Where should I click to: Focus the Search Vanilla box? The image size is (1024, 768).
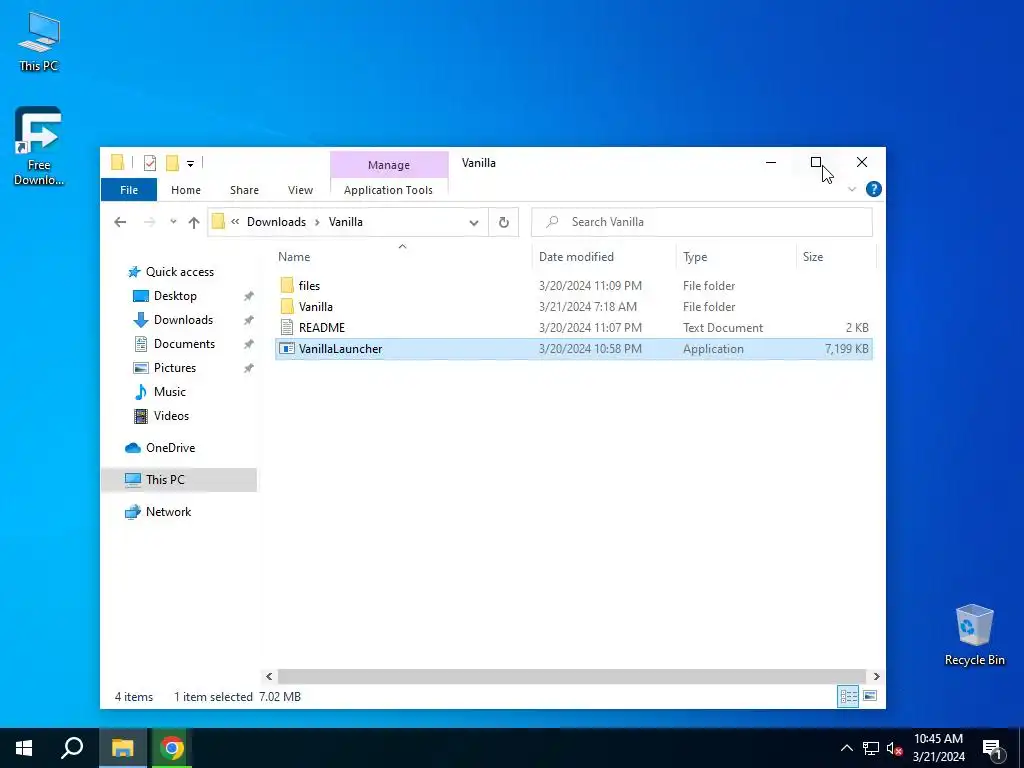[x=702, y=222]
